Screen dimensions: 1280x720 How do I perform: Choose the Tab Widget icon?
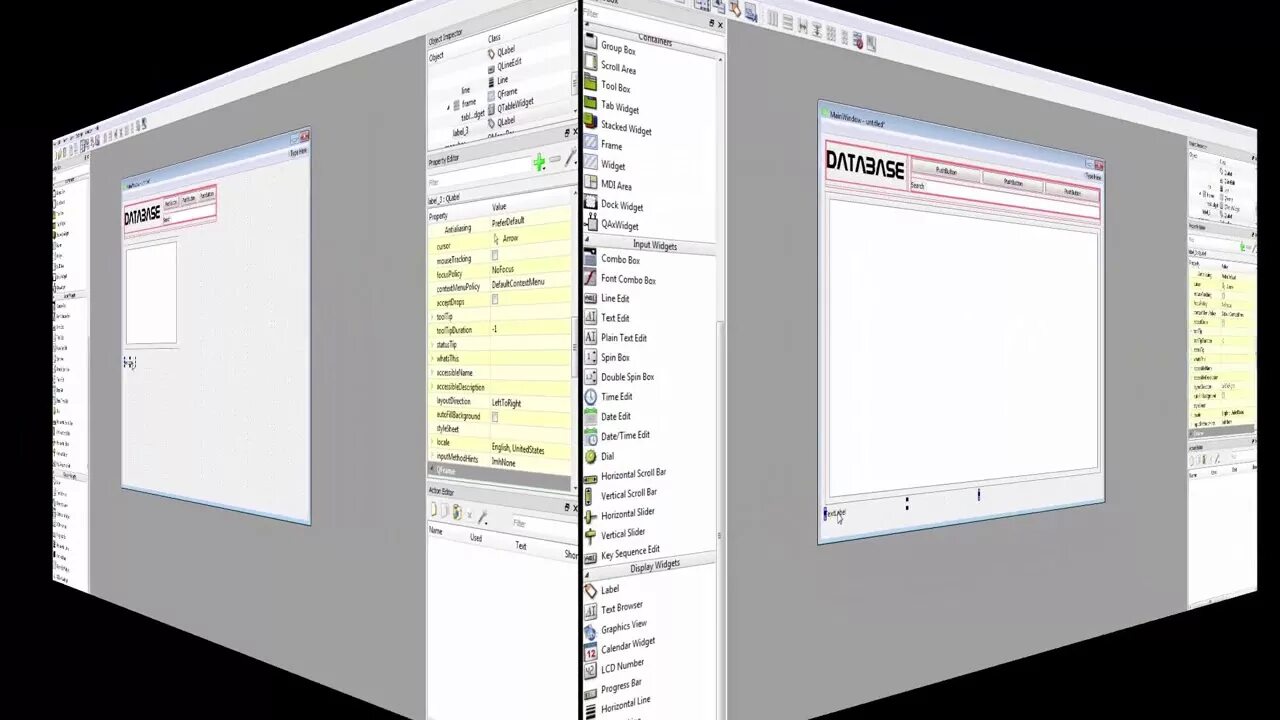[590, 105]
